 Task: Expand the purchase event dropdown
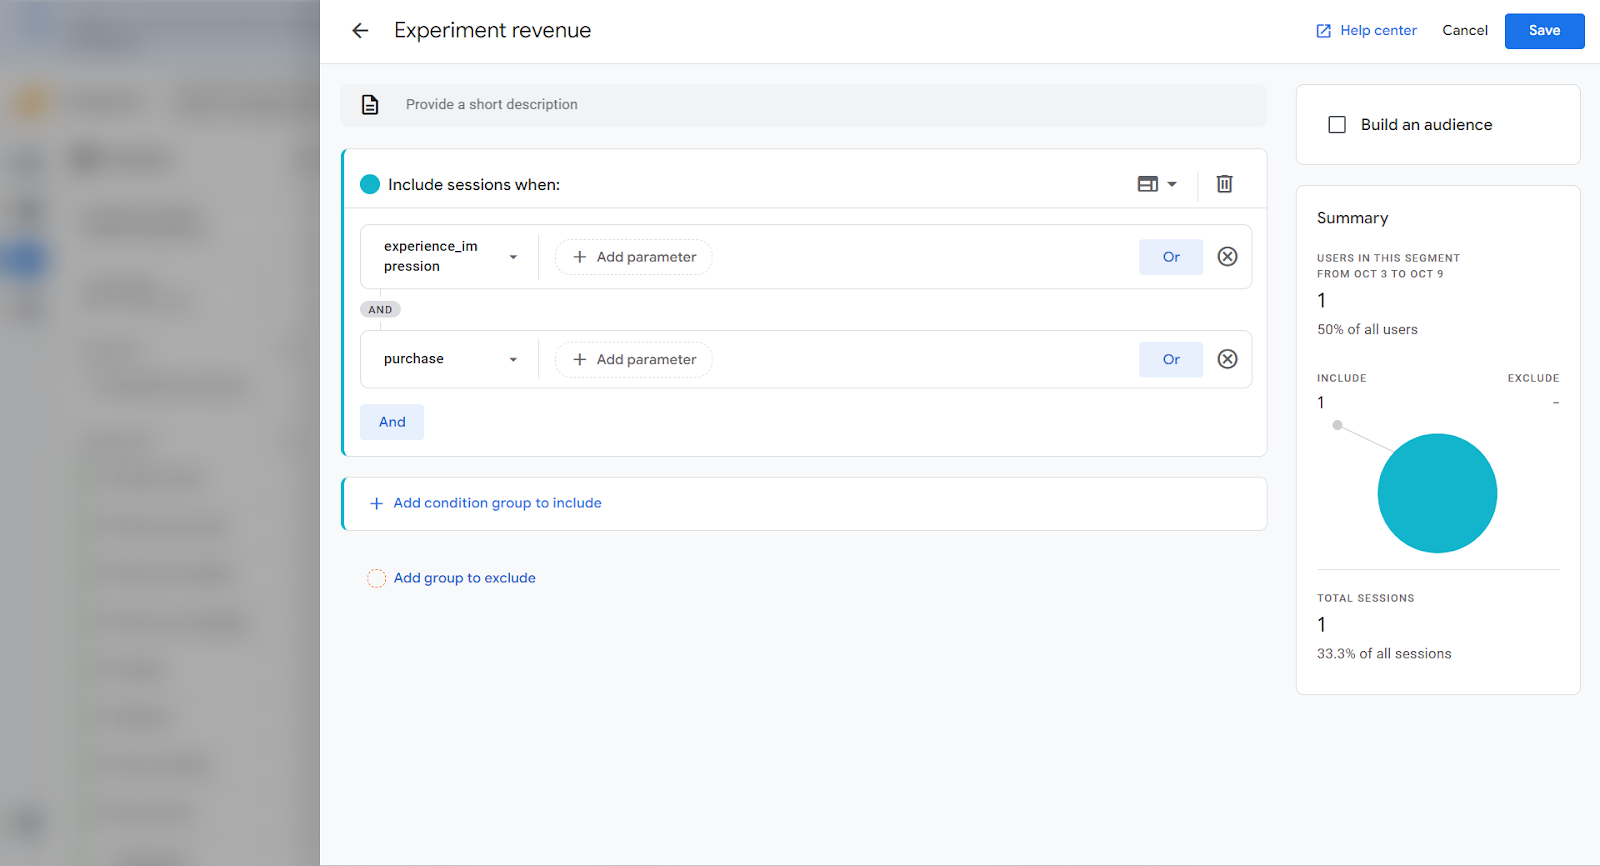point(513,360)
